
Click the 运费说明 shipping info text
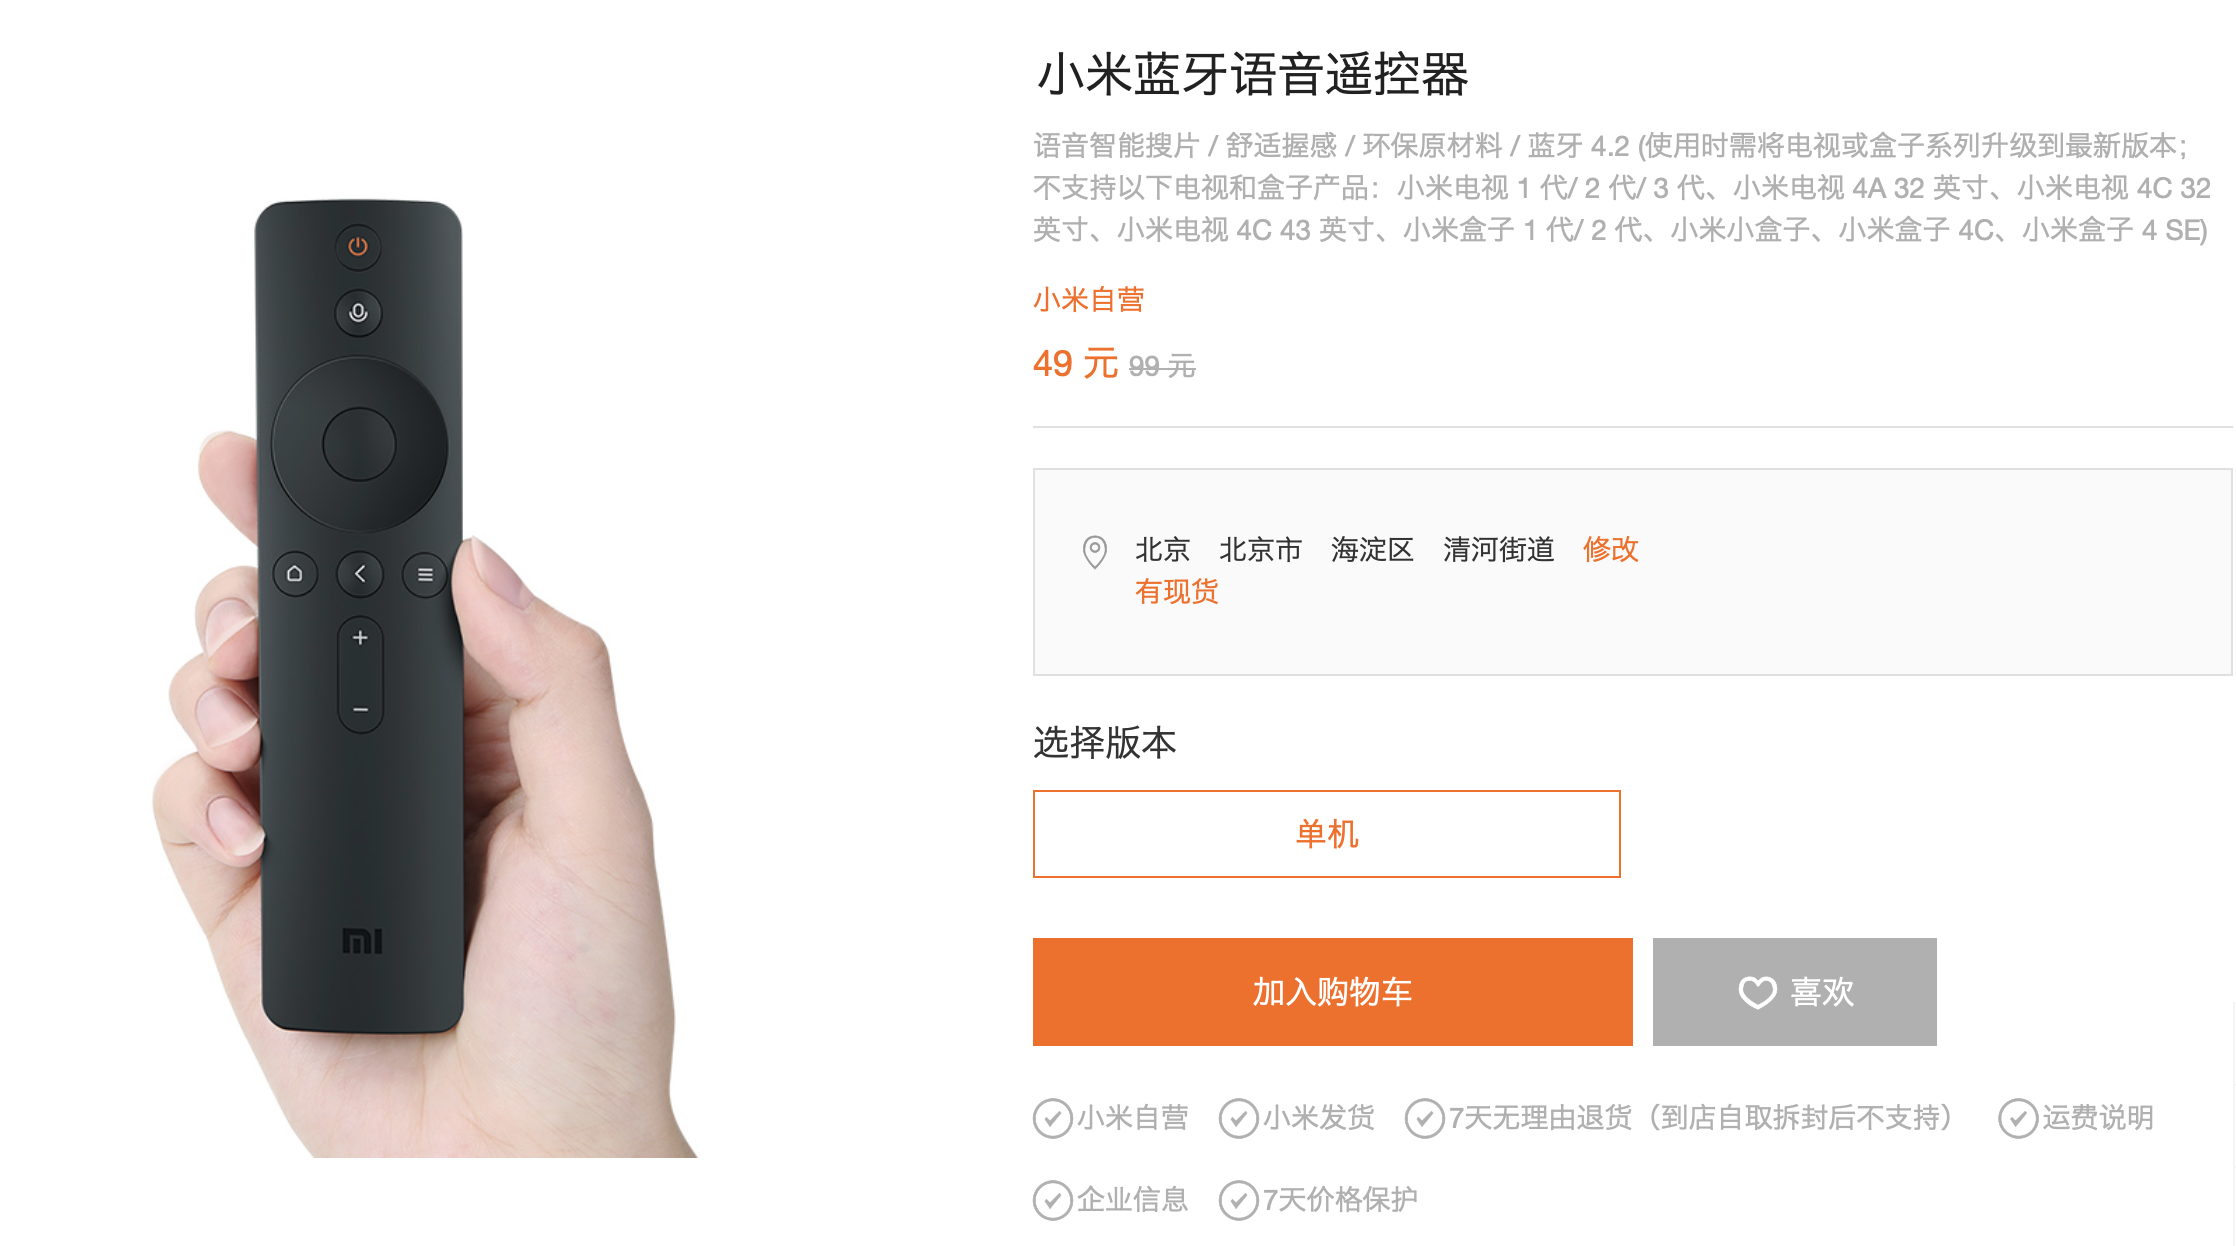pos(2097,1117)
